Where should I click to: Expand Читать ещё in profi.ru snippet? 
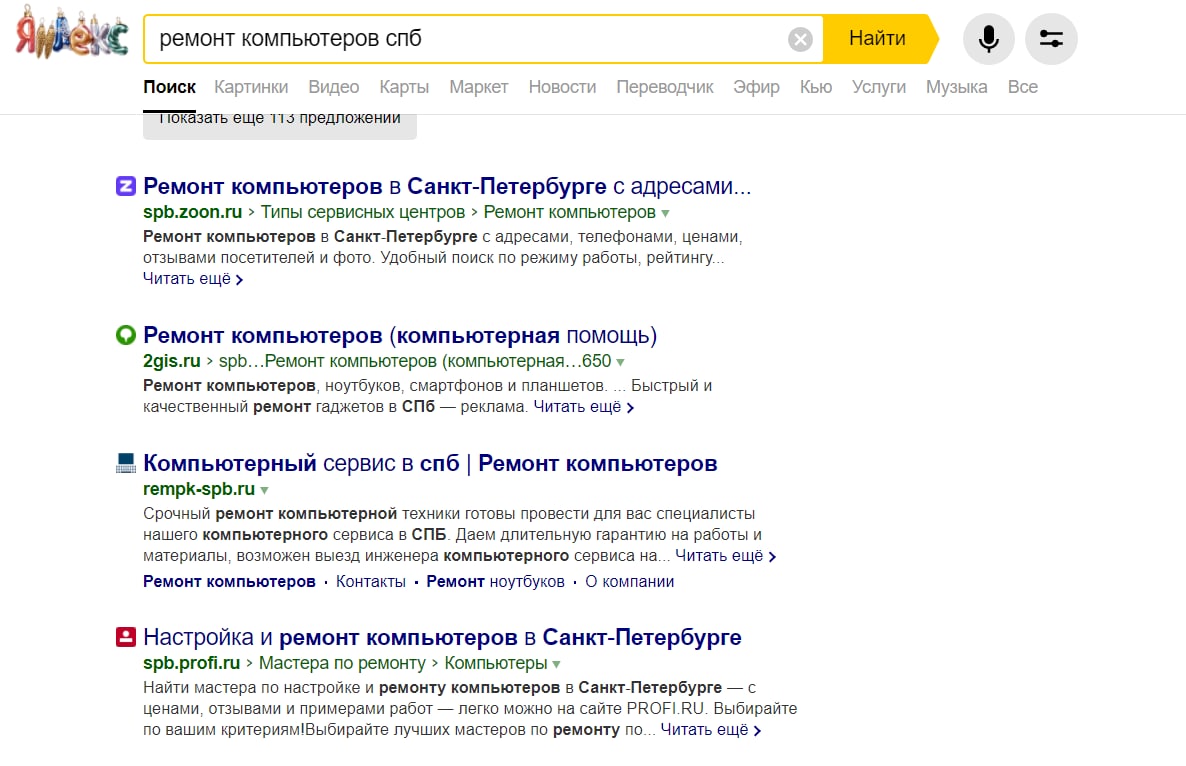pos(710,729)
